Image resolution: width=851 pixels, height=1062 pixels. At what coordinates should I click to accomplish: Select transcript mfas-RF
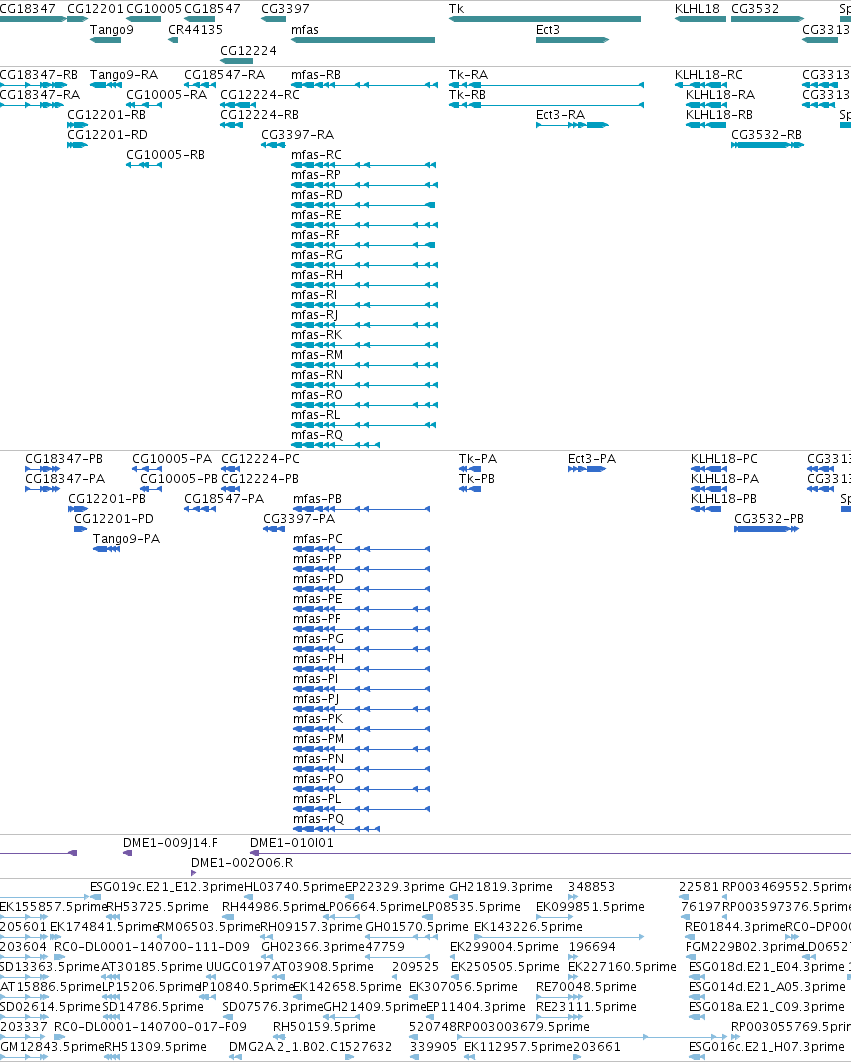[315, 234]
